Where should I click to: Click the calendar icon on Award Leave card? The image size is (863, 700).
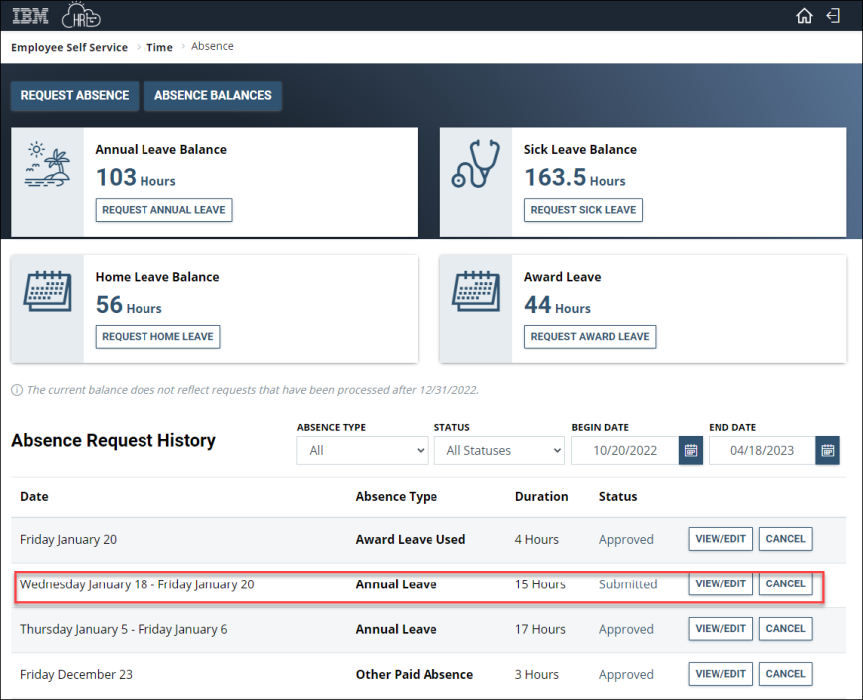(475, 293)
